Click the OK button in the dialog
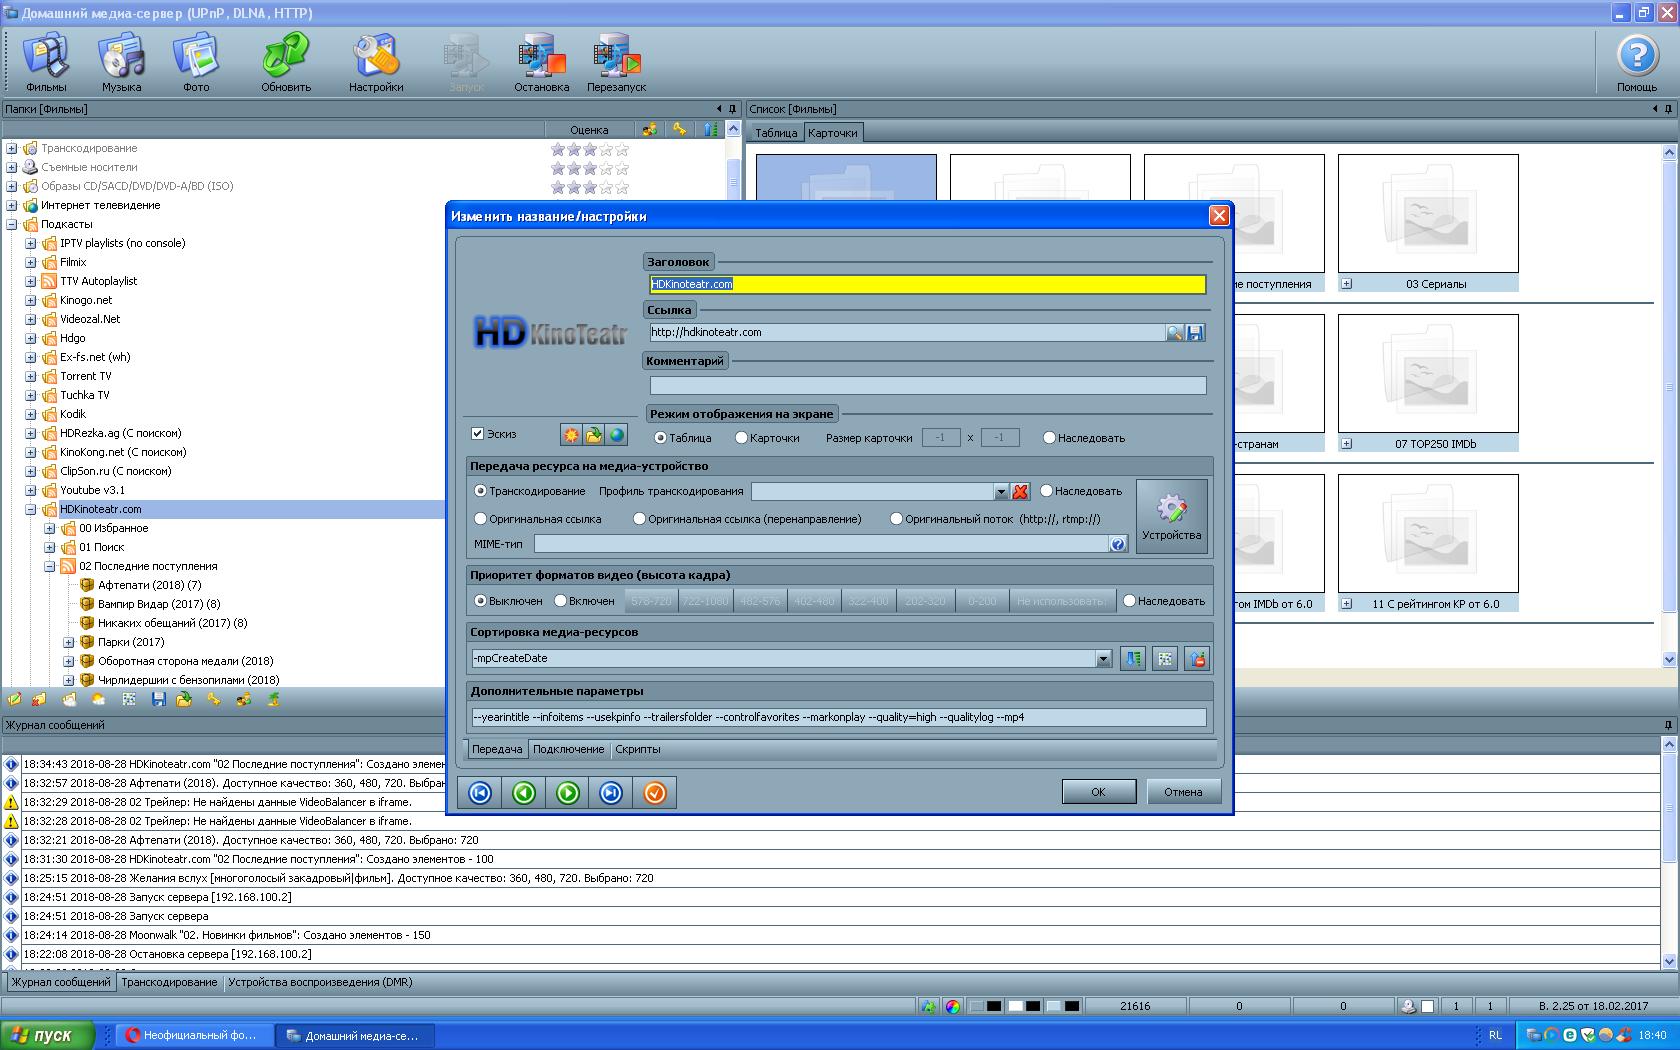 click(1098, 792)
